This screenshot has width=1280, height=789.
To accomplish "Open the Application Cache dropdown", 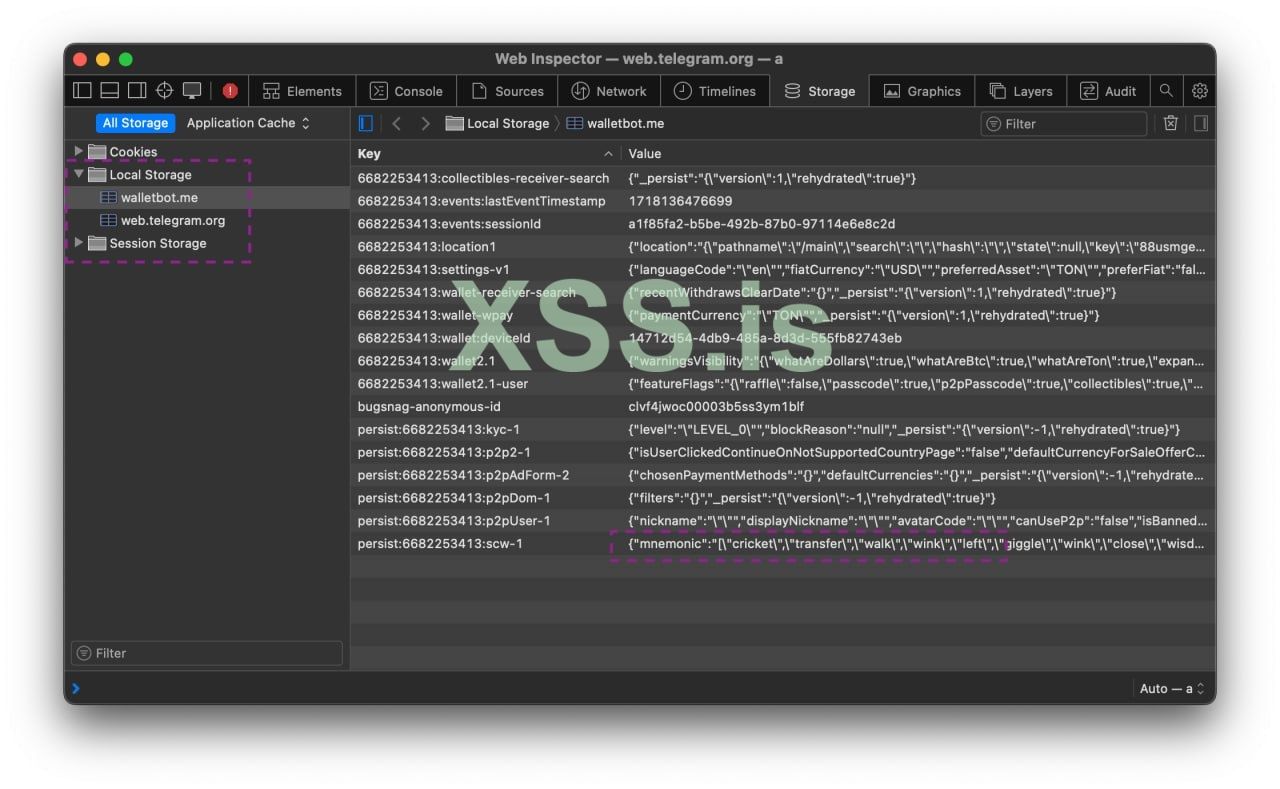I will pyautogui.click(x=249, y=123).
